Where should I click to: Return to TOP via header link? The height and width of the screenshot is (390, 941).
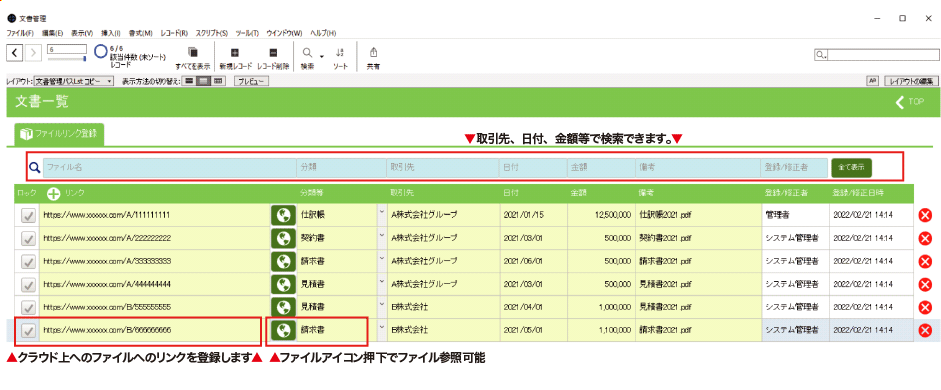910,102
